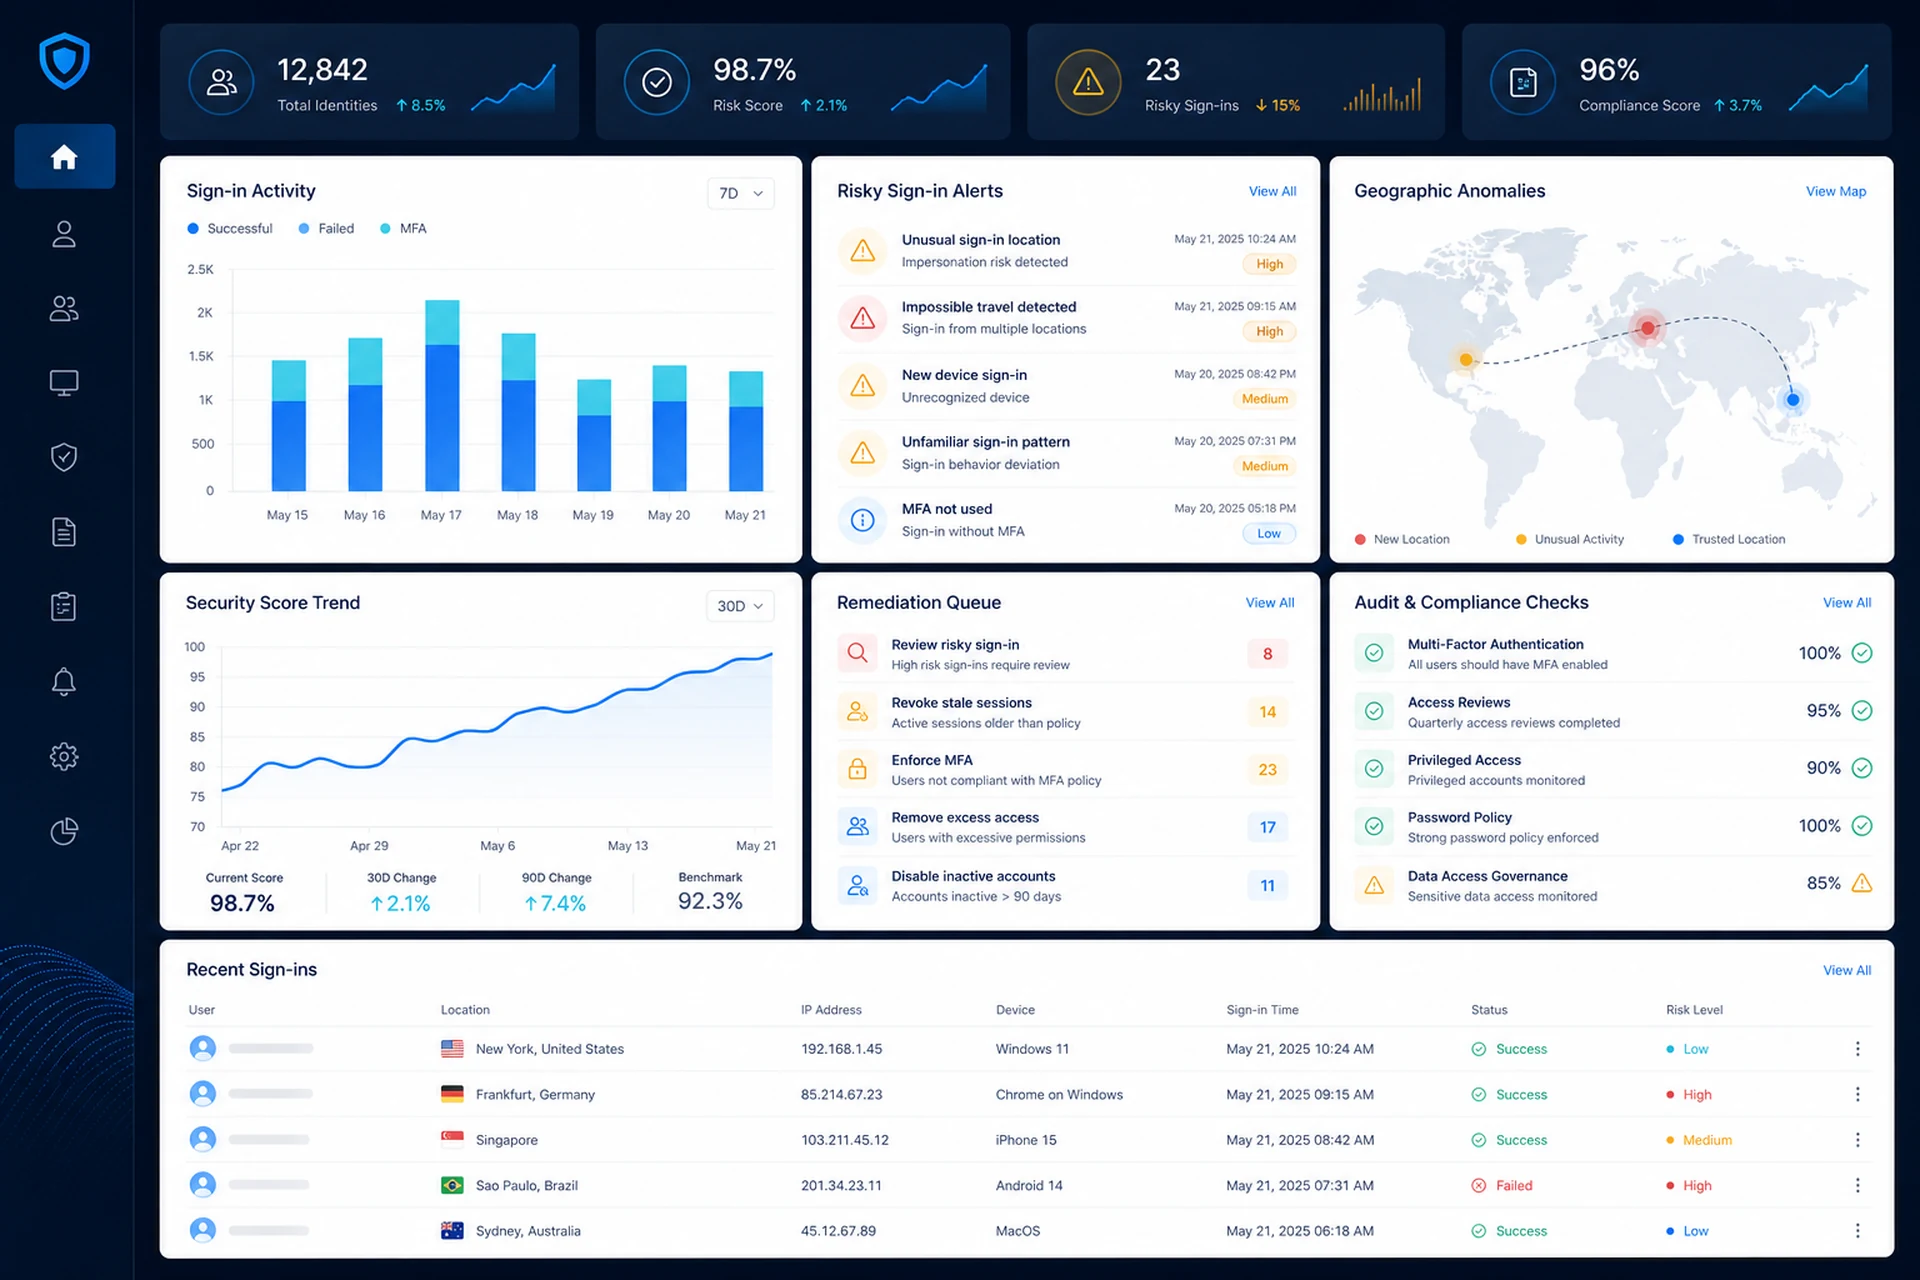Click the red New Location map marker
The image size is (1920, 1280).
pos(1647,327)
